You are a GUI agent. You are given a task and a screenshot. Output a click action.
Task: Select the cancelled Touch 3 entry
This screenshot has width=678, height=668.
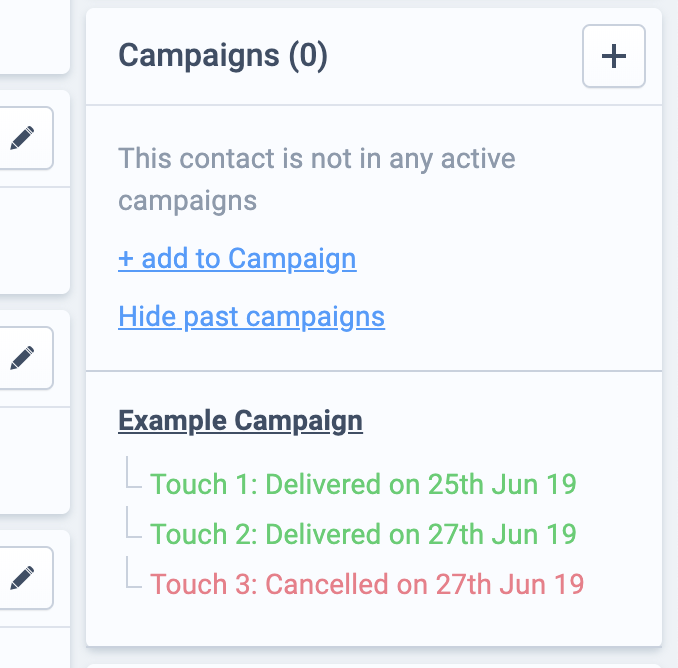click(367, 584)
